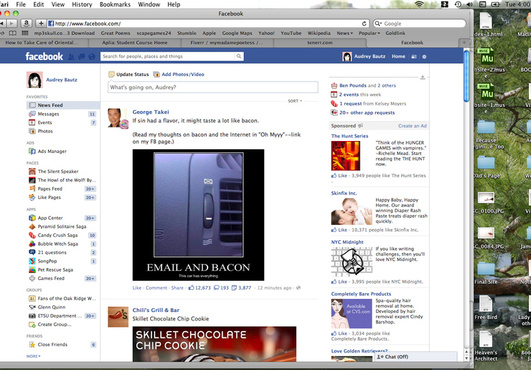Open the SORT dropdown above the news feed

tap(295, 101)
